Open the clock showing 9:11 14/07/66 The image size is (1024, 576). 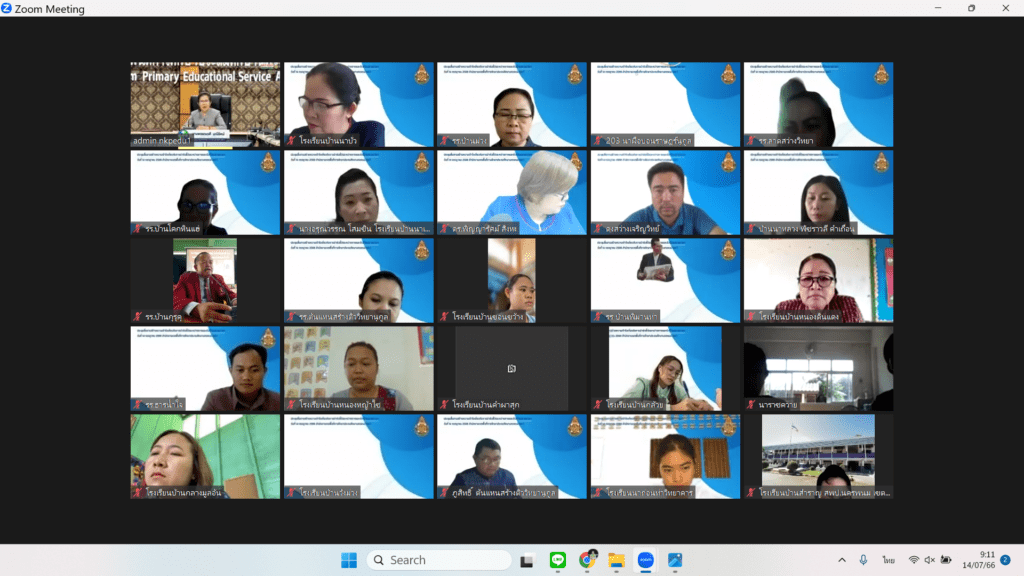(x=978, y=560)
